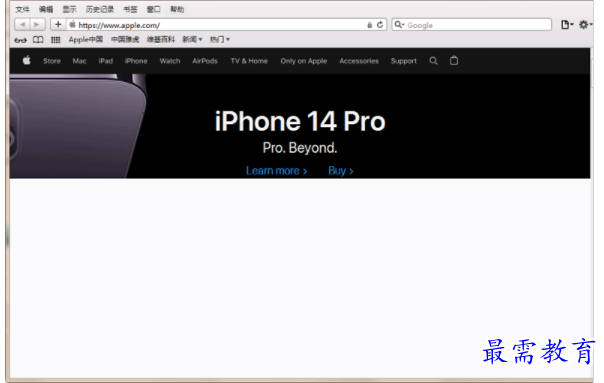Screen dimensions: 604x383
Task: Reload the page with the refresh icon
Action: tap(380, 25)
